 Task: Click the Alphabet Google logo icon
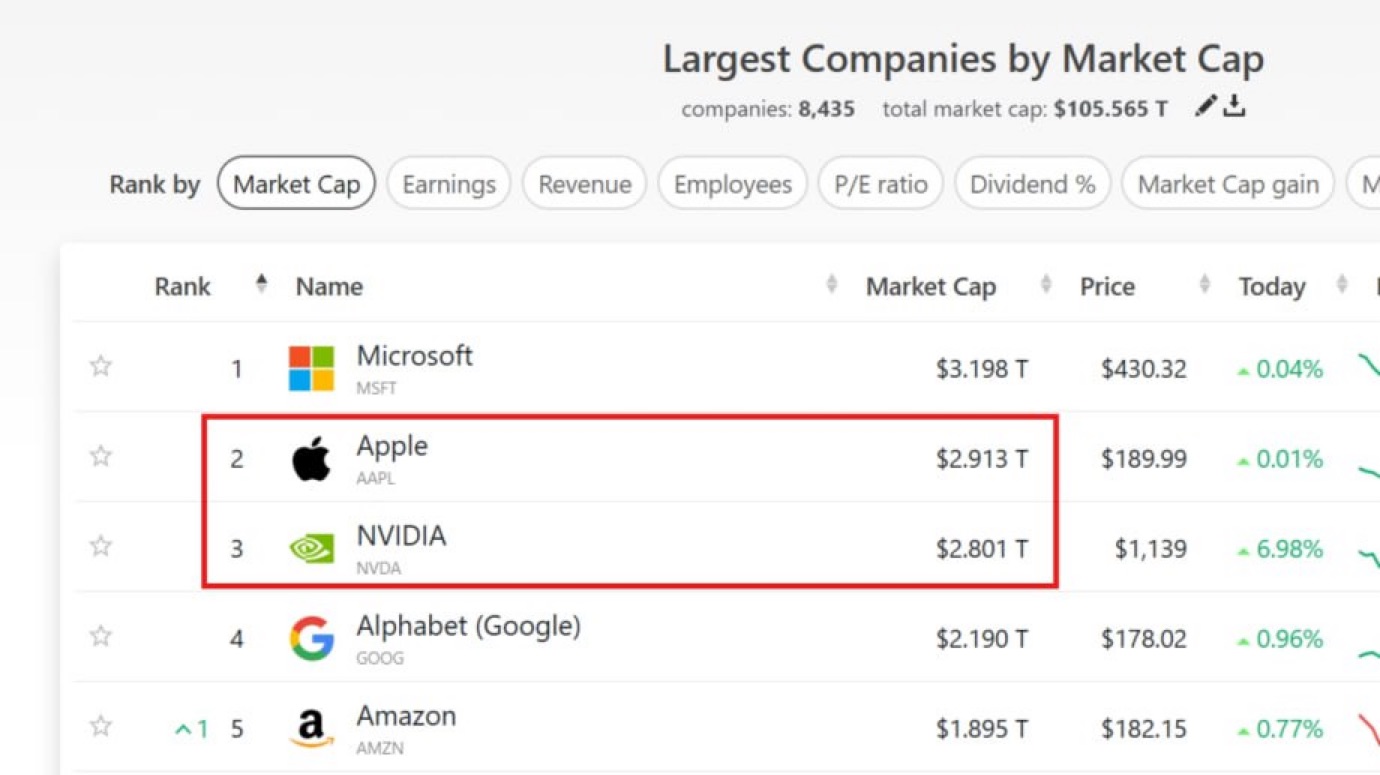[311, 638]
